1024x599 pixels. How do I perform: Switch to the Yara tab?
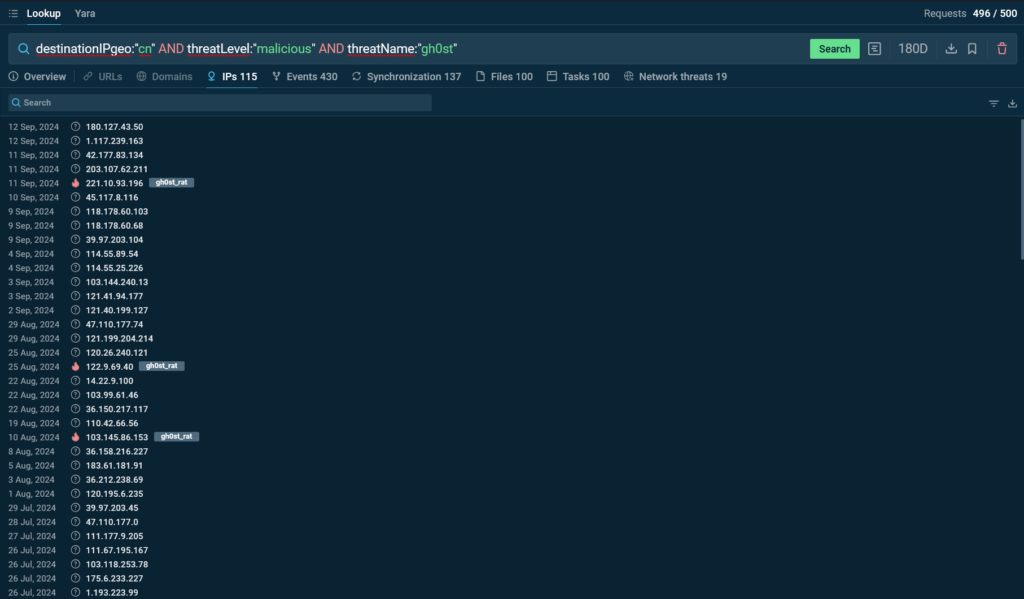pos(85,14)
